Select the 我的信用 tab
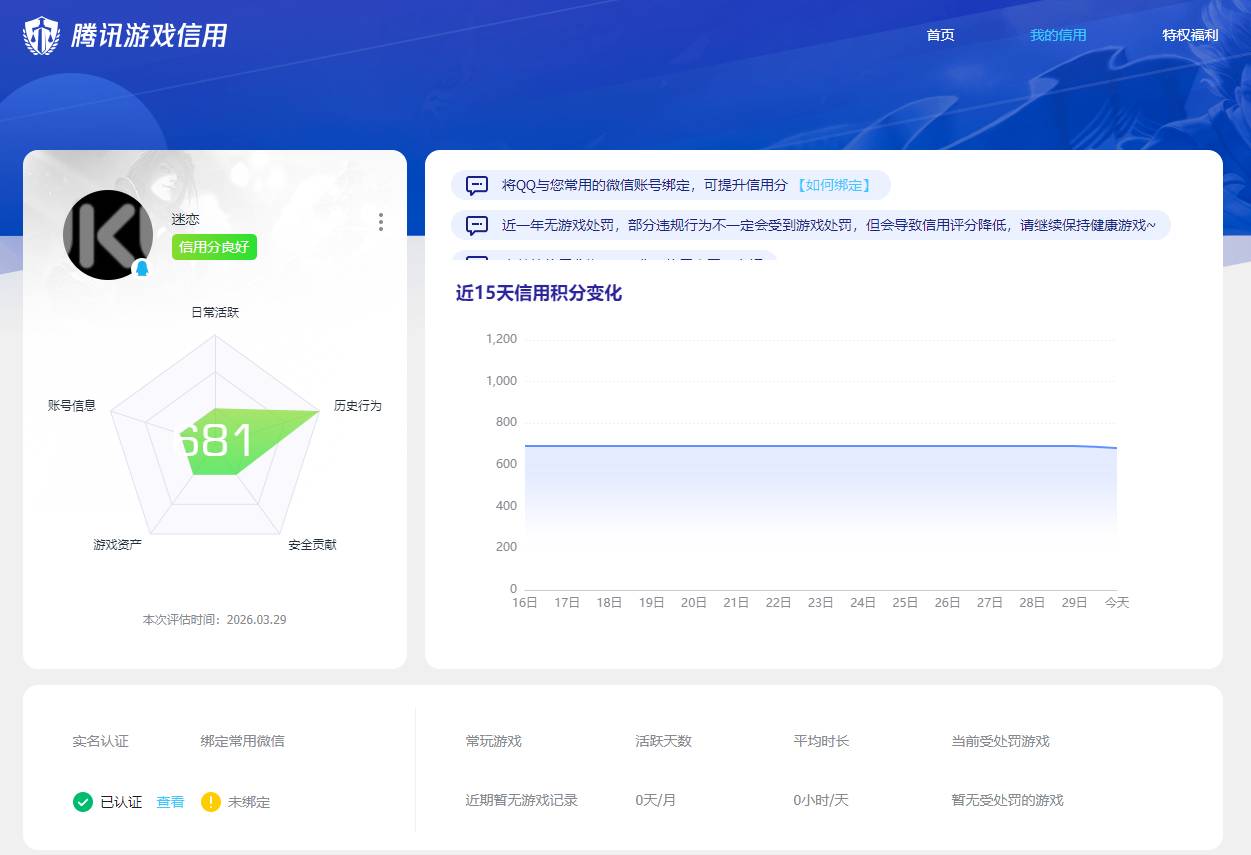This screenshot has height=855, width=1251. (x=1058, y=35)
